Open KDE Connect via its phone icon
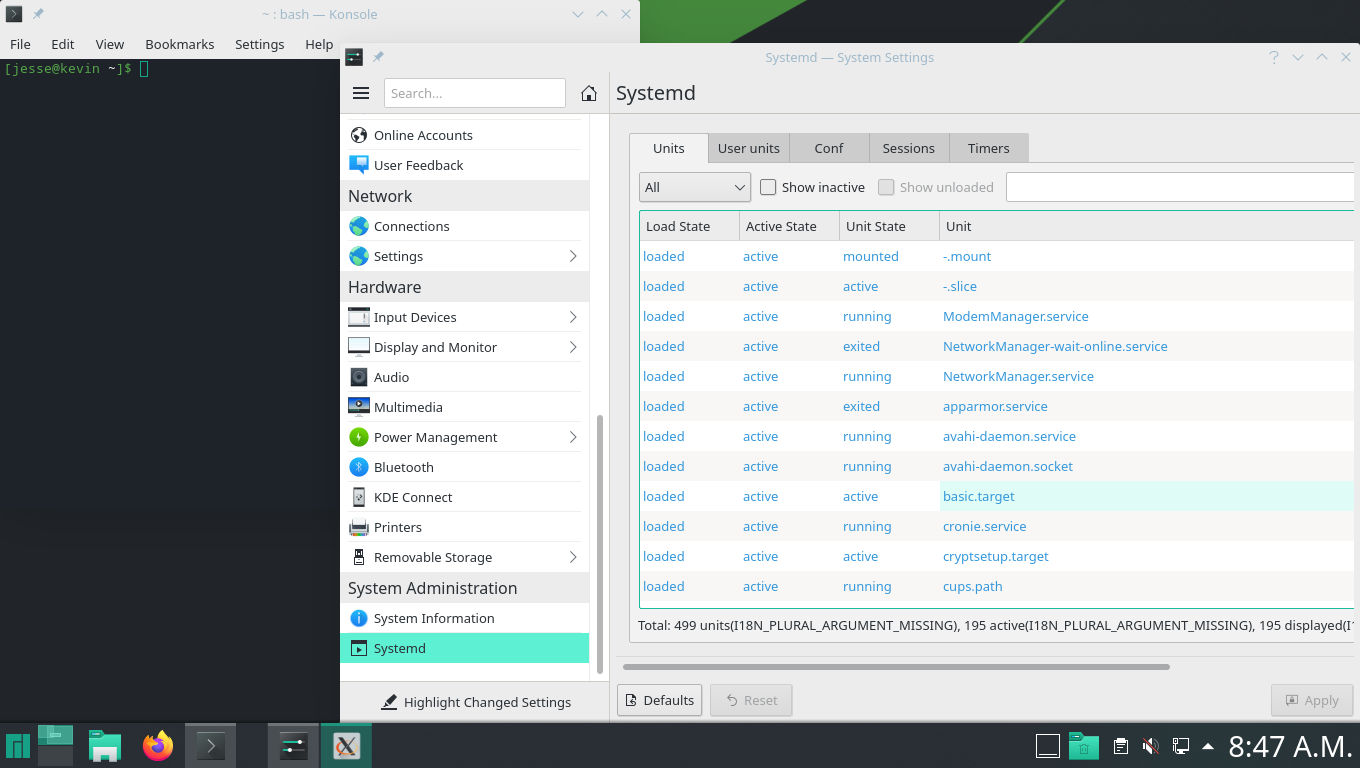Viewport: 1360px width, 768px height. point(359,497)
